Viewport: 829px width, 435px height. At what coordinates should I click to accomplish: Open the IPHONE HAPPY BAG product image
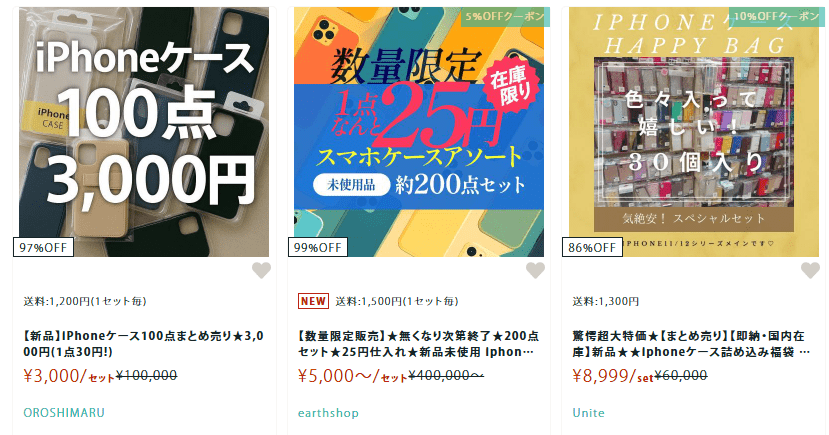(x=694, y=132)
